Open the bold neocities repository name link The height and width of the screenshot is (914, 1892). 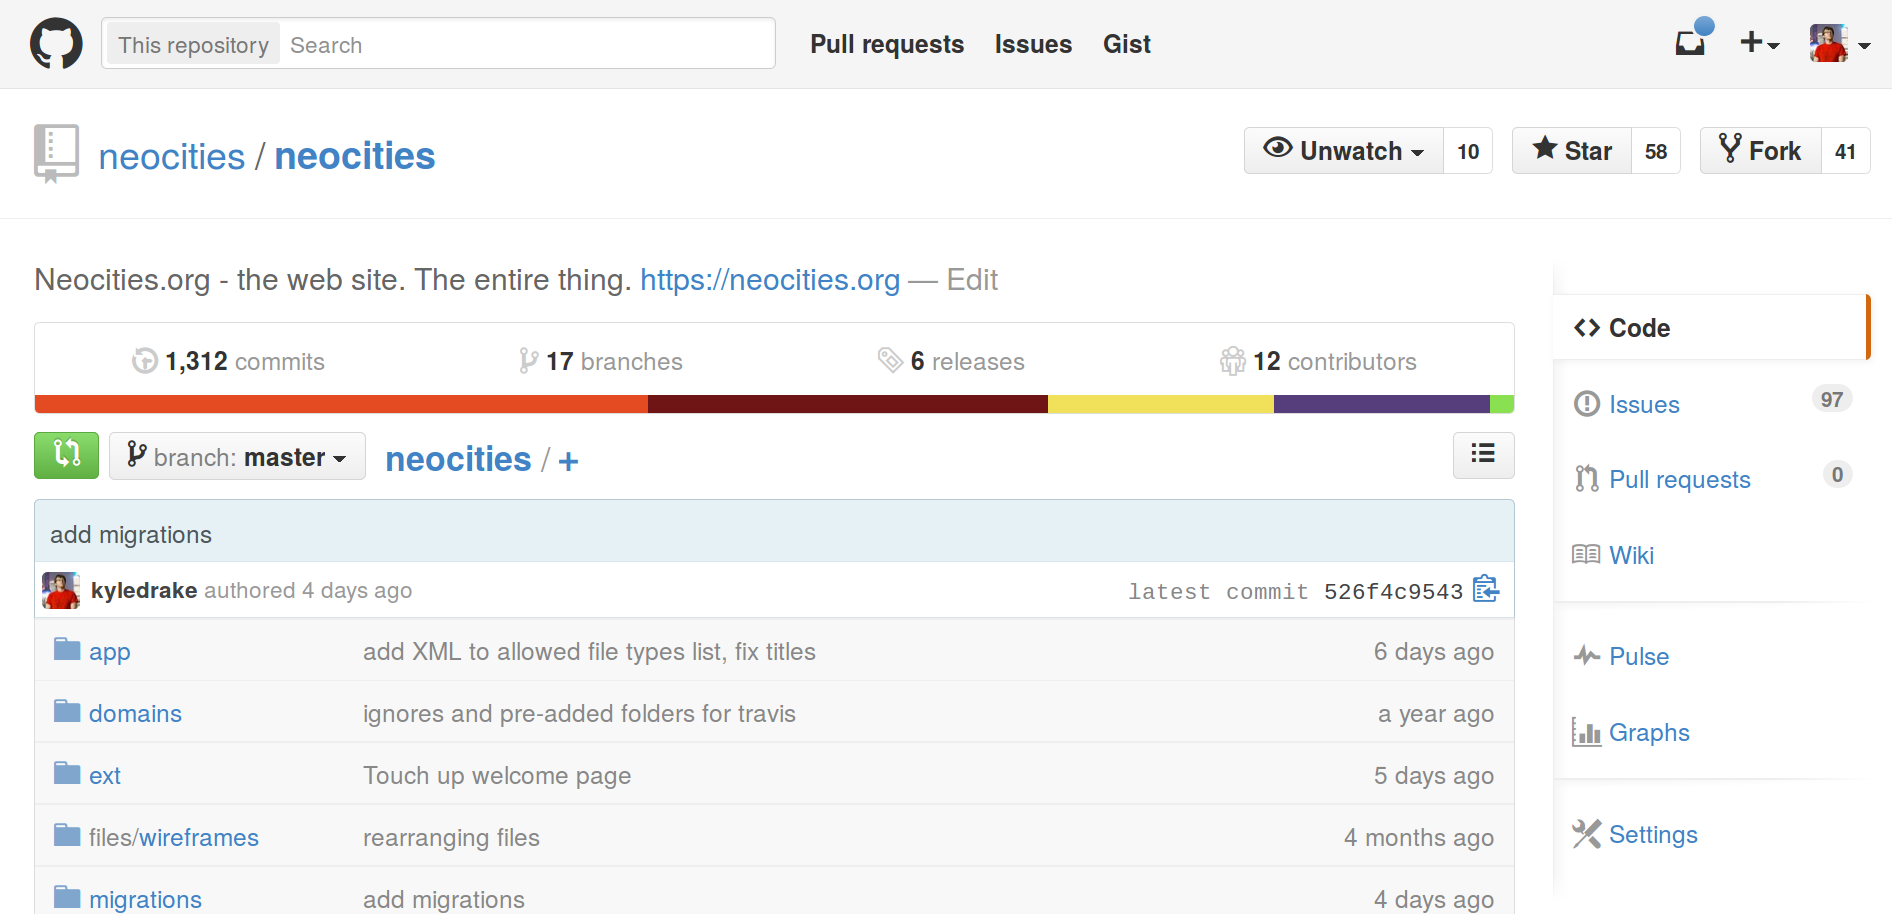pyautogui.click(x=355, y=156)
